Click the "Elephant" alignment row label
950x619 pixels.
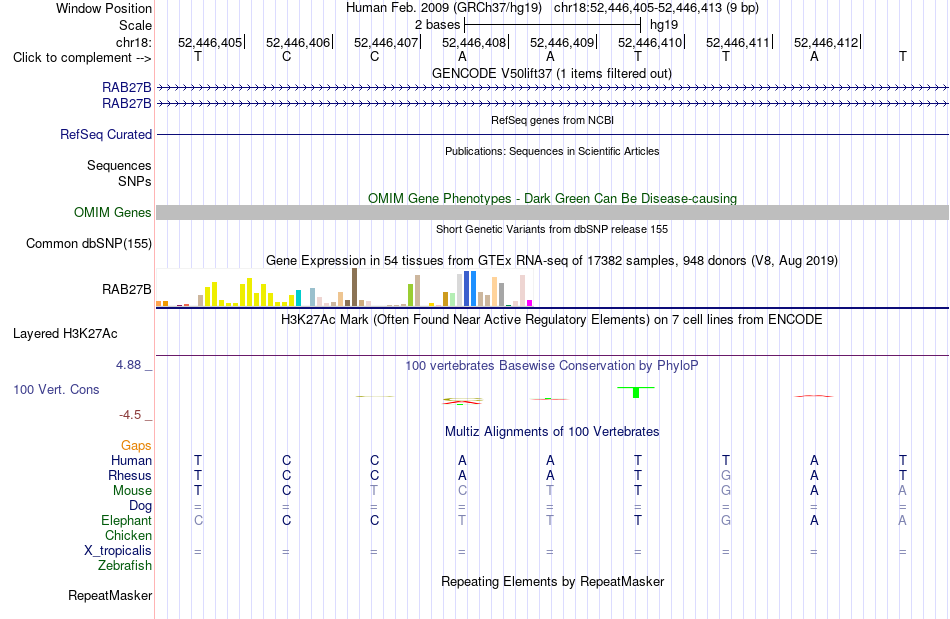point(126,520)
